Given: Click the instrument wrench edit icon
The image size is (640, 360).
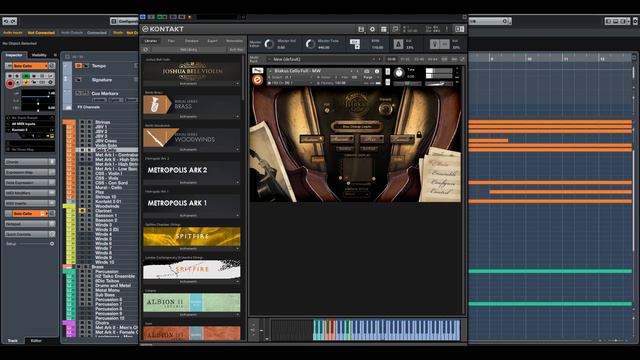Looking at the screenshot, I should coord(257,70).
